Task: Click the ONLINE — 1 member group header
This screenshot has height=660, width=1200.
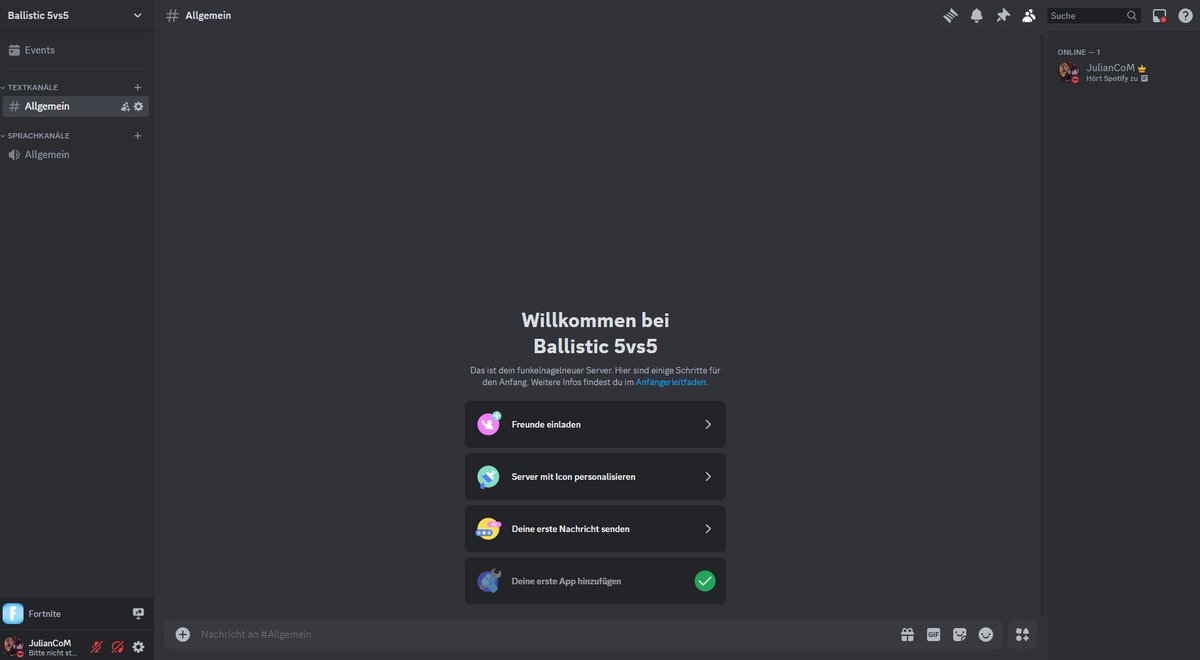Action: [1079, 52]
